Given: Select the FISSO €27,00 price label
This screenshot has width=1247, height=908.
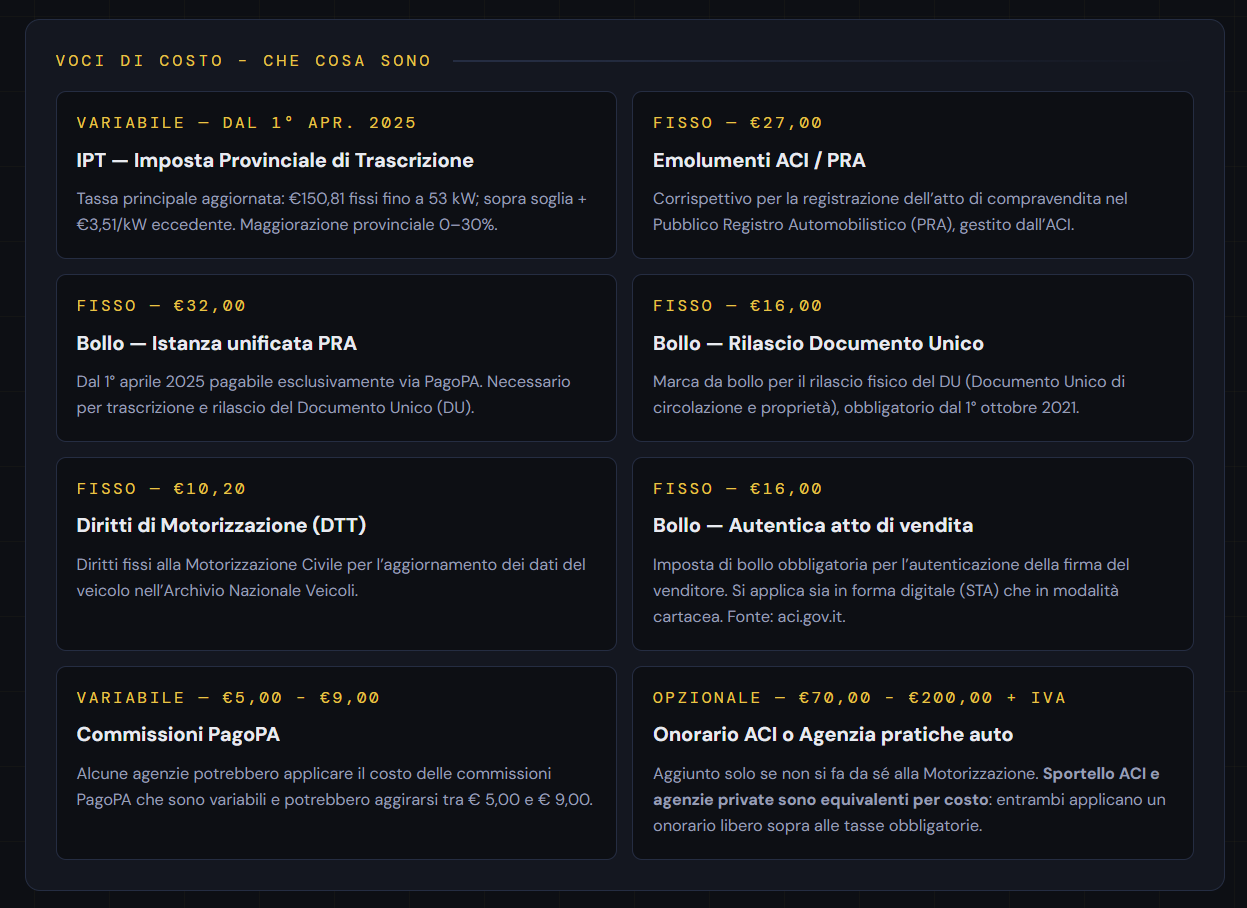Looking at the screenshot, I should (738, 123).
